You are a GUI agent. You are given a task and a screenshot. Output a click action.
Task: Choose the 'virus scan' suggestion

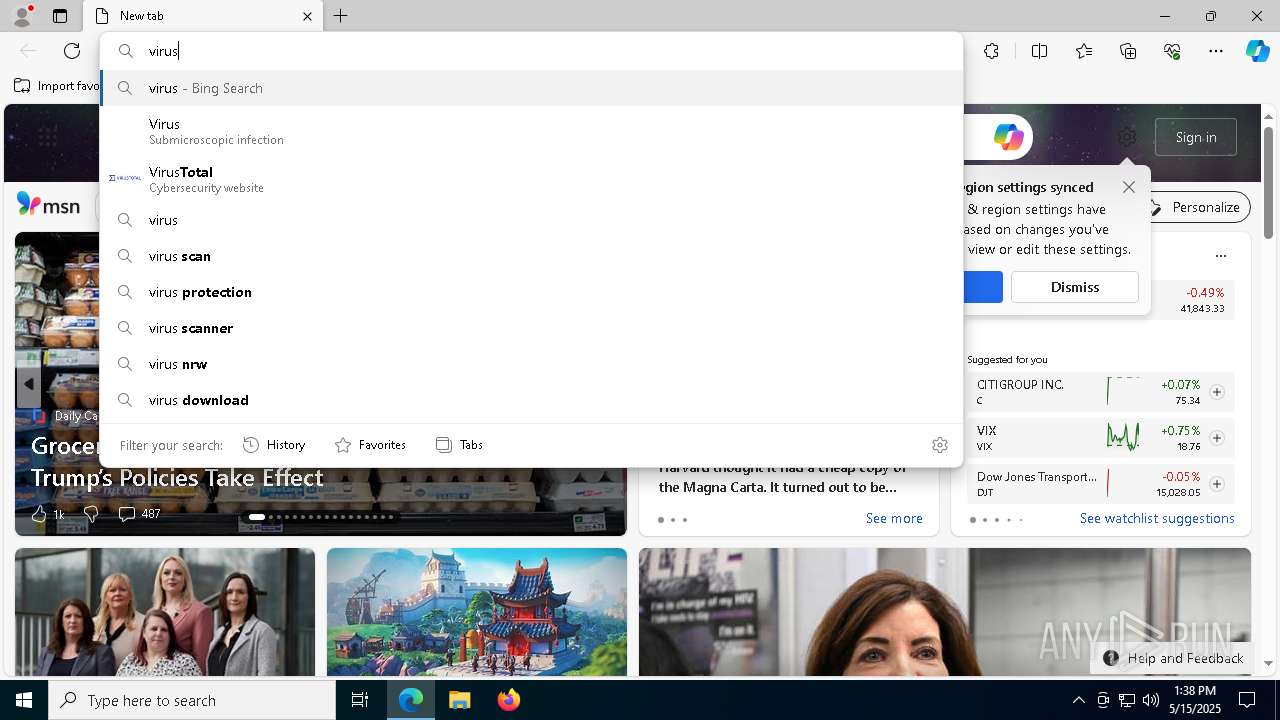[531, 256]
